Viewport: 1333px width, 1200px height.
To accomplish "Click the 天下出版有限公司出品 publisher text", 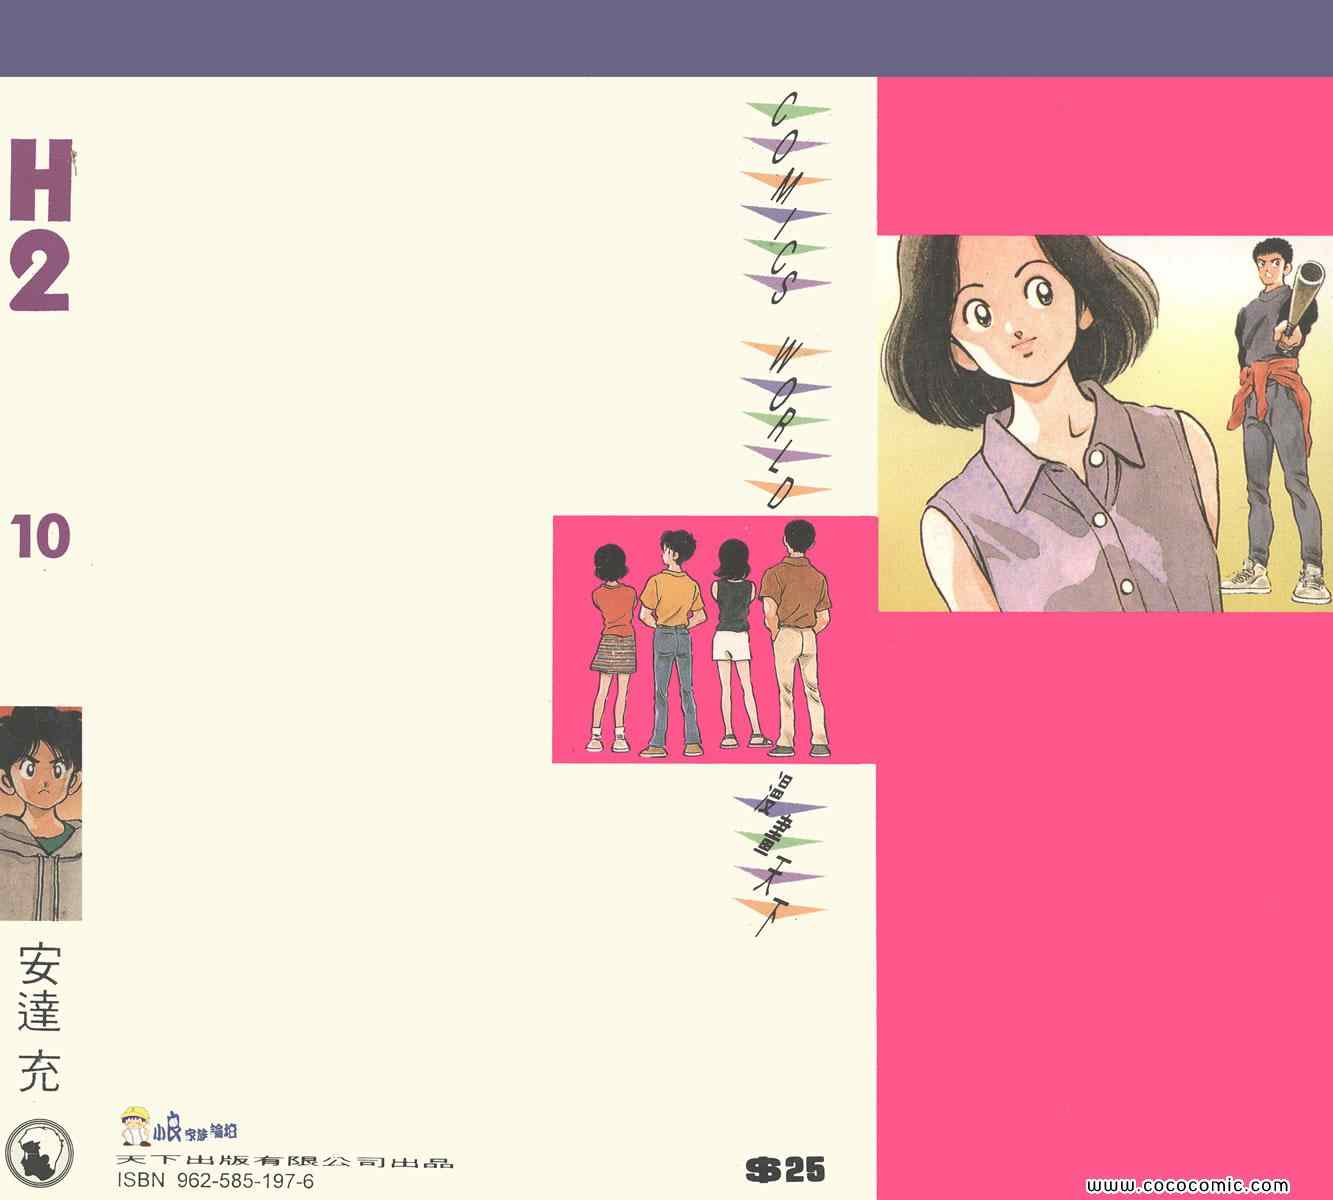I will pyautogui.click(x=285, y=1162).
